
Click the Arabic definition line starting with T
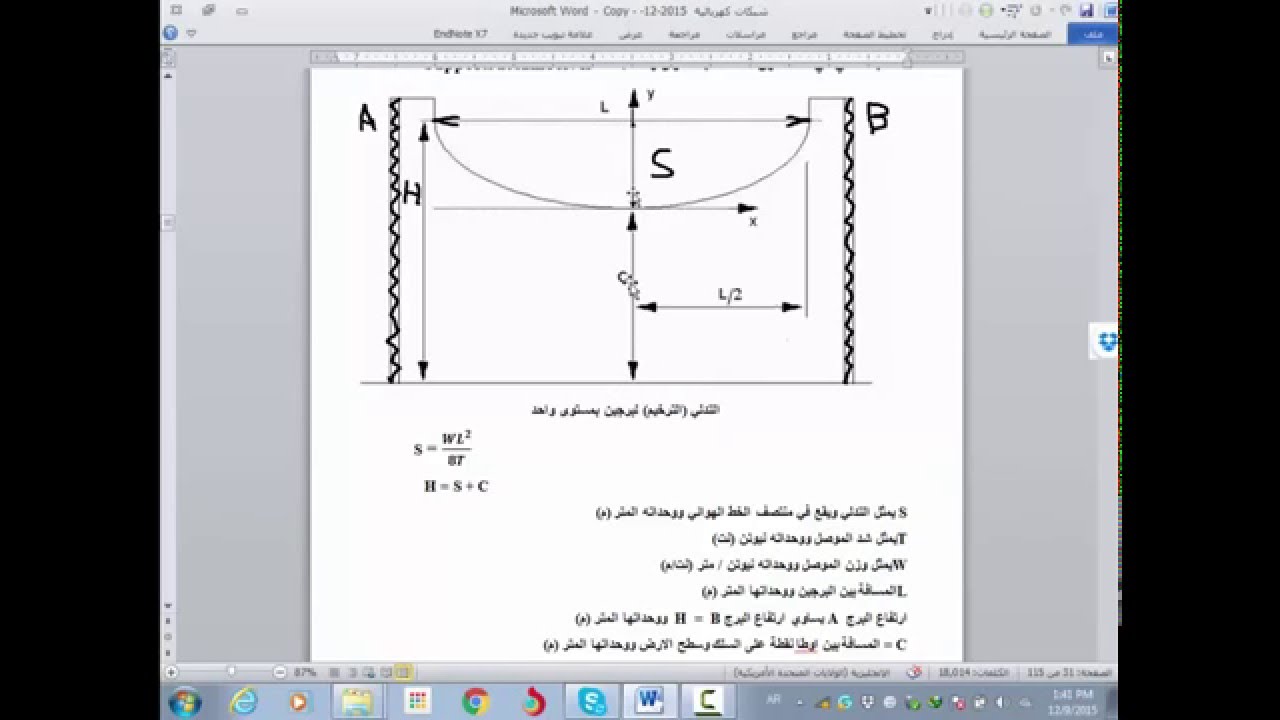[x=809, y=538]
